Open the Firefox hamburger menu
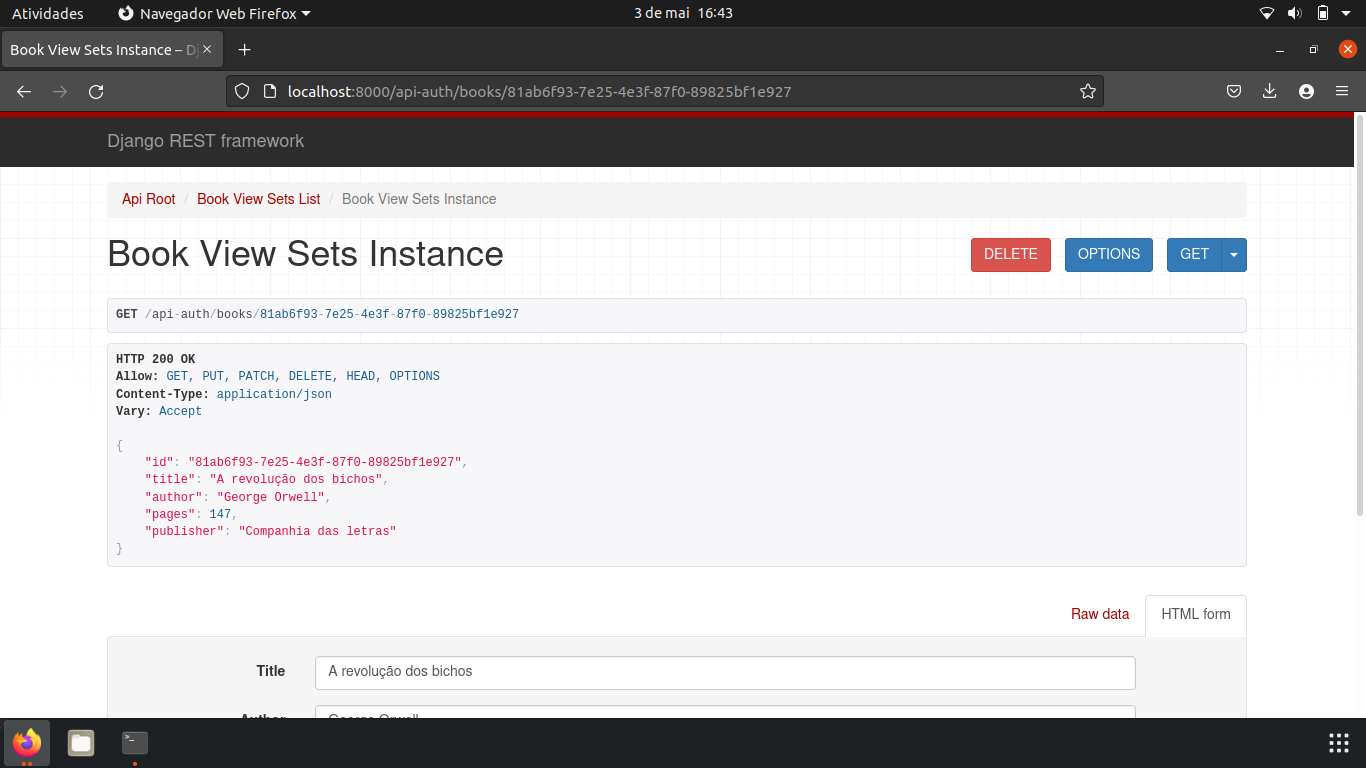Viewport: 1366px width, 768px height. pyautogui.click(x=1342, y=91)
